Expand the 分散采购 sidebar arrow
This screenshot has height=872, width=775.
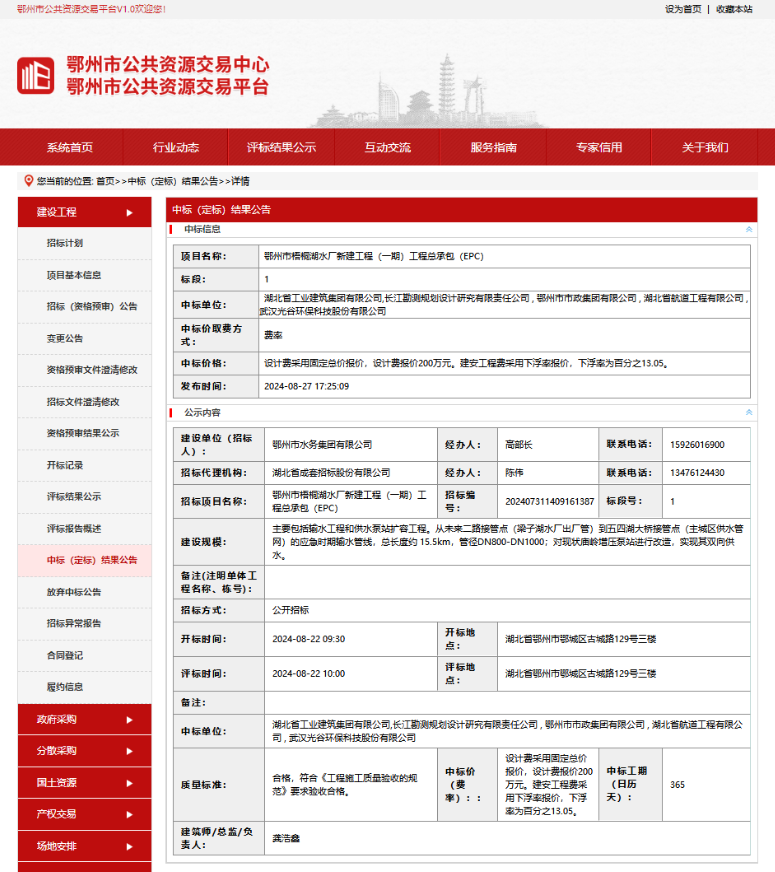pos(130,751)
